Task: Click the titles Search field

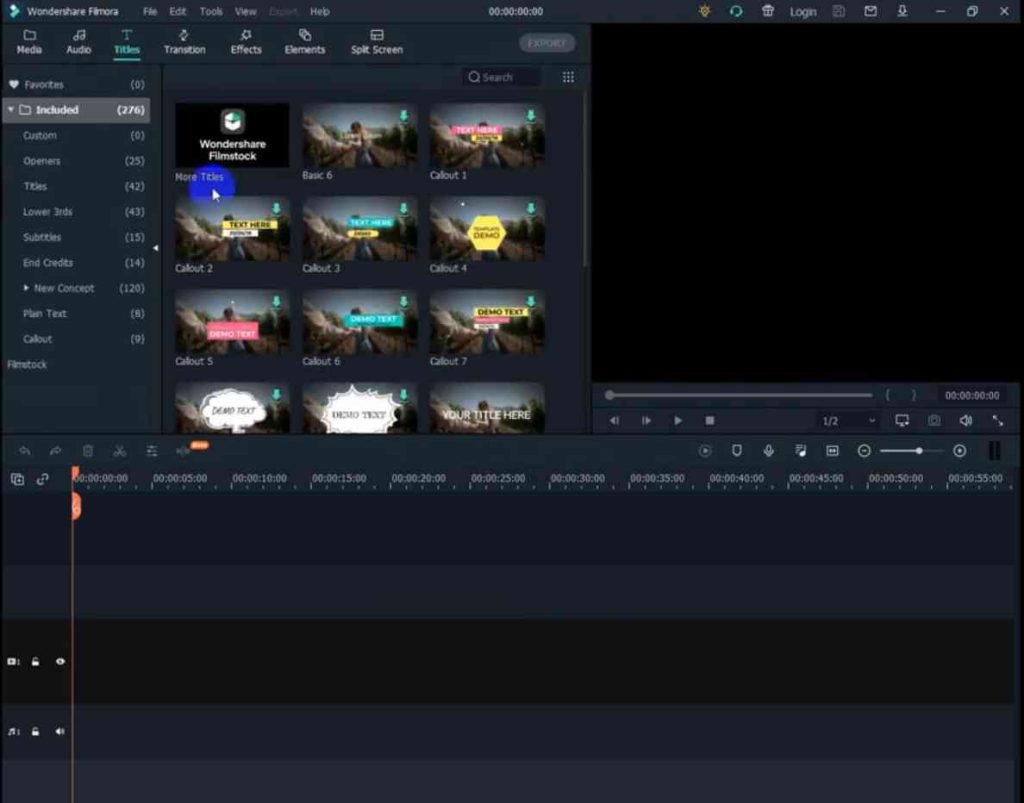Action: (x=502, y=77)
